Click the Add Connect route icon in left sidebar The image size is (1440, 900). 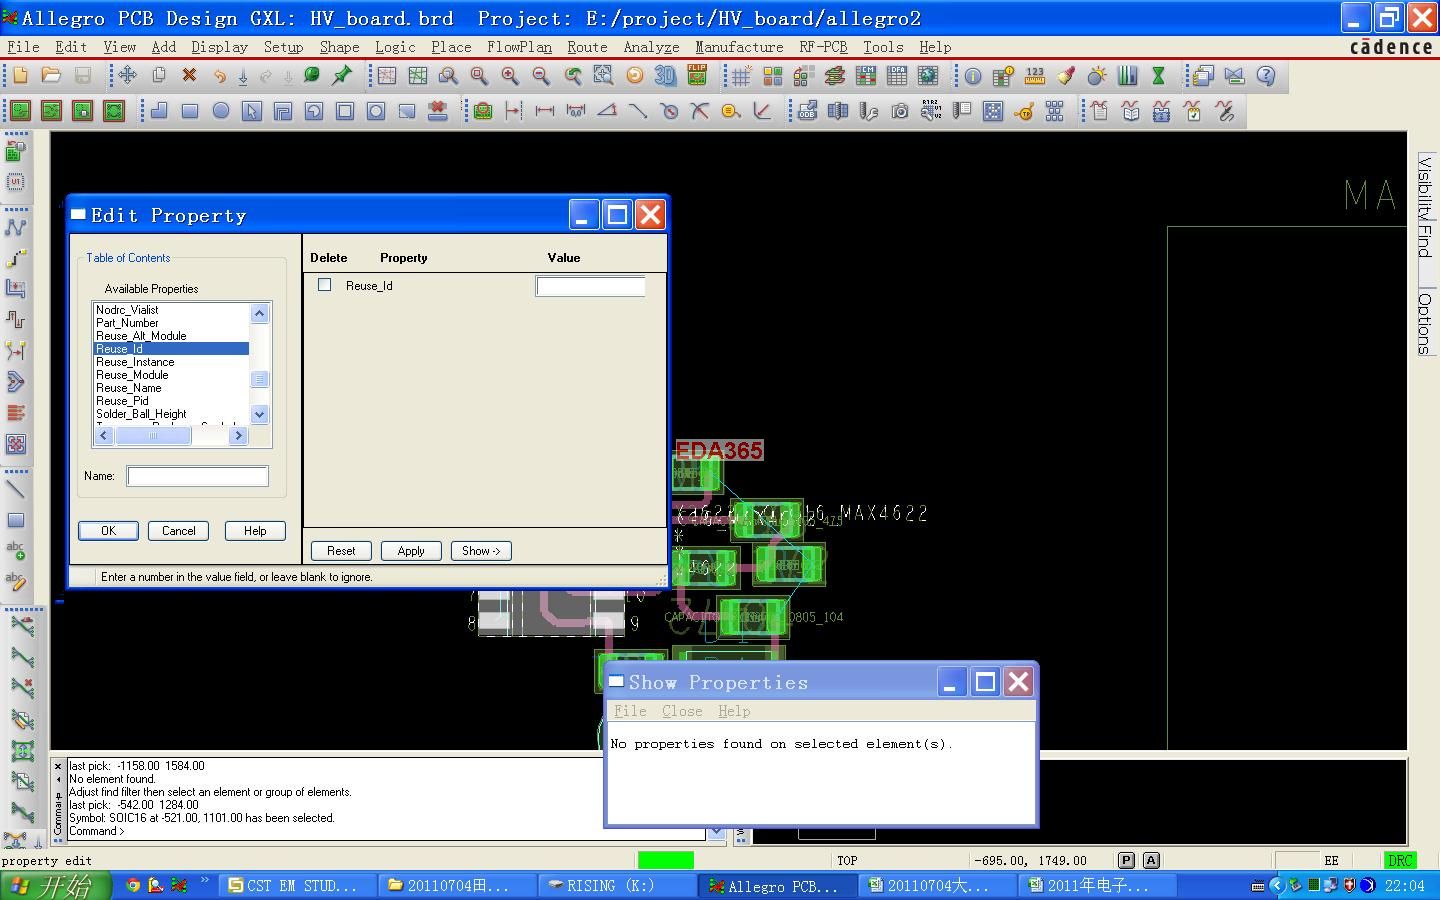tap(16, 227)
